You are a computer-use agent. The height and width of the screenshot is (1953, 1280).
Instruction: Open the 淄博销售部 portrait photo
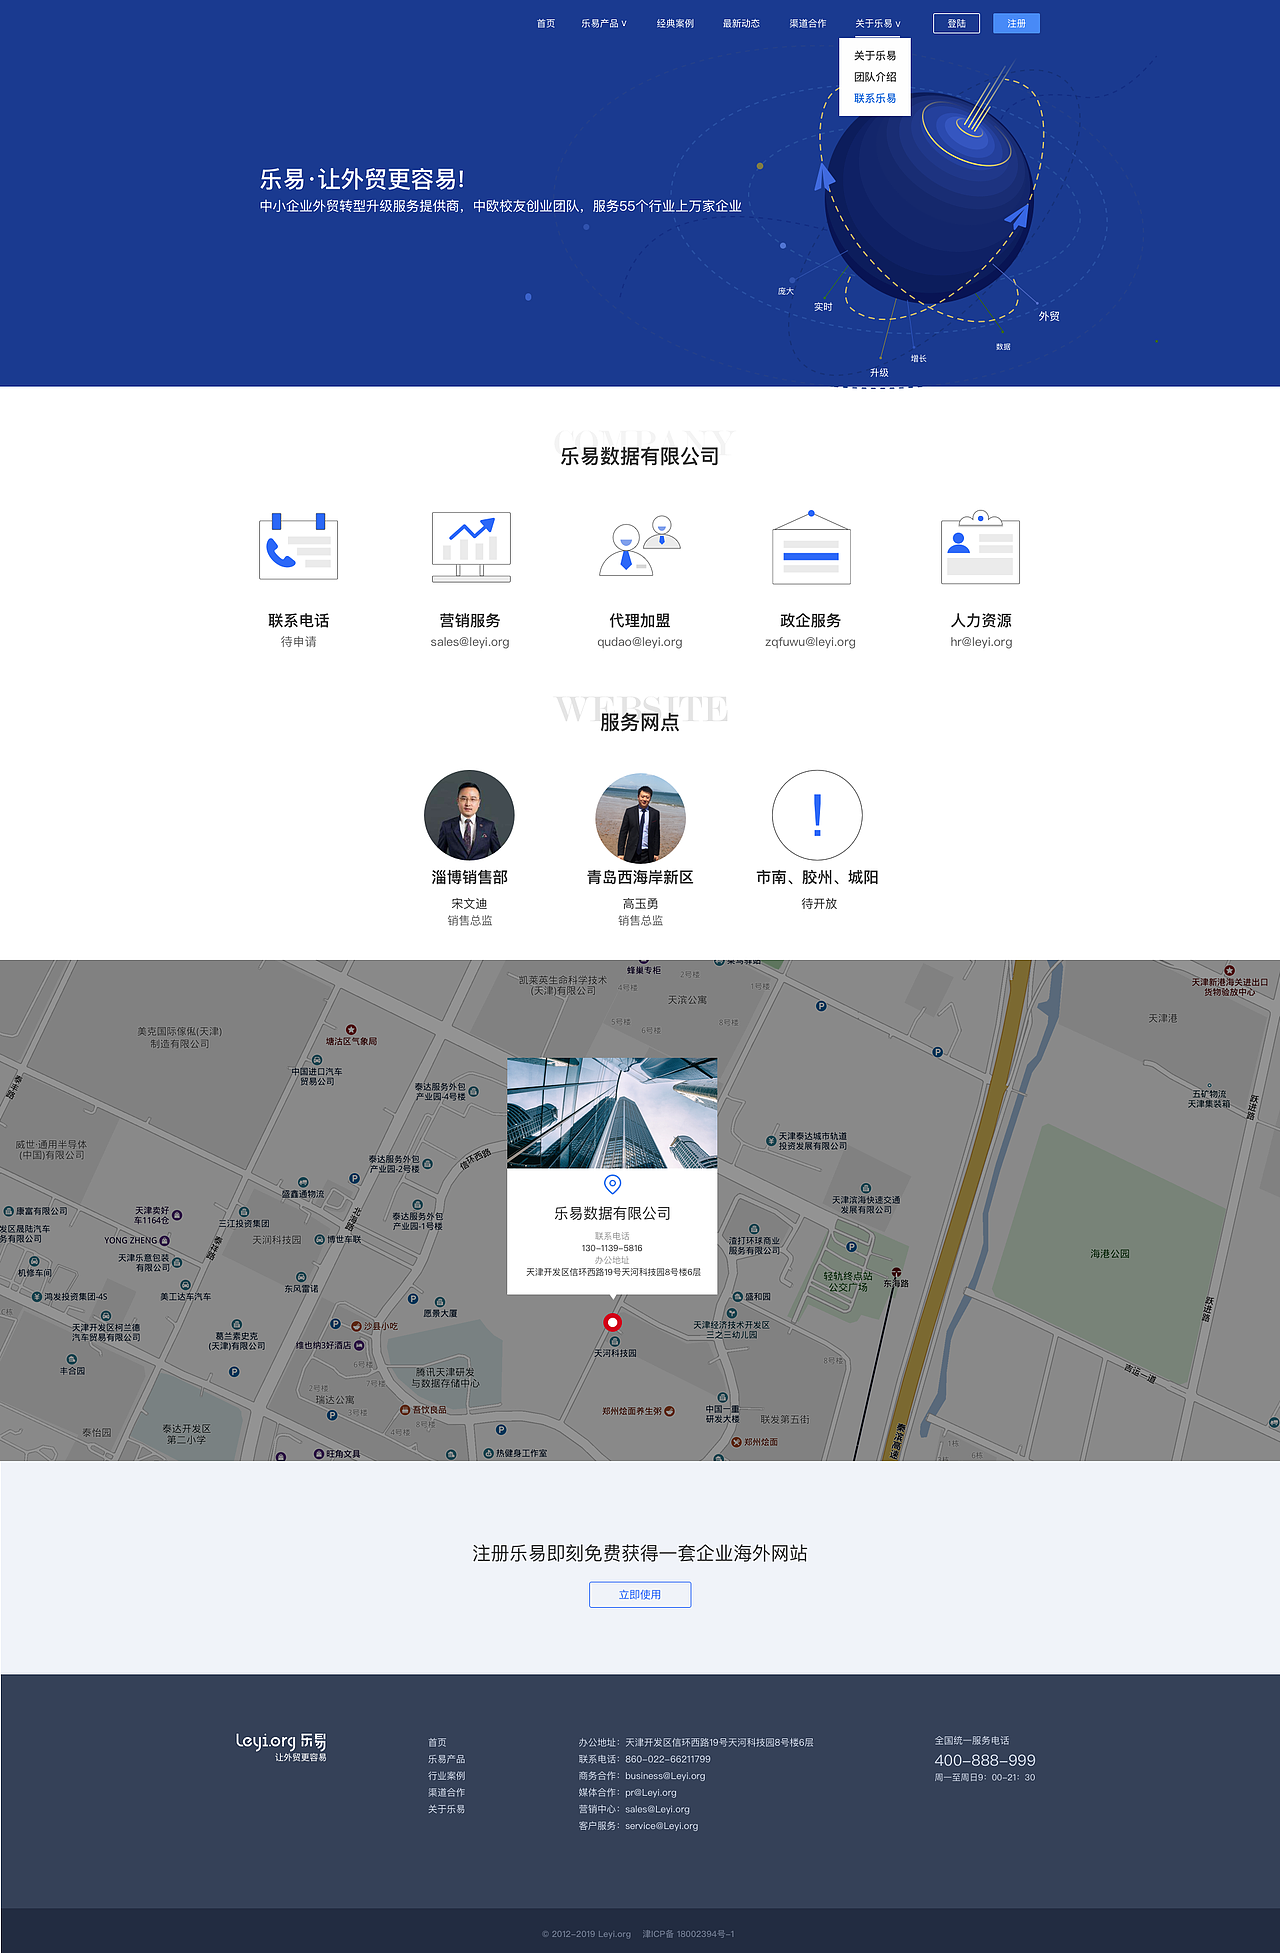pos(469,815)
